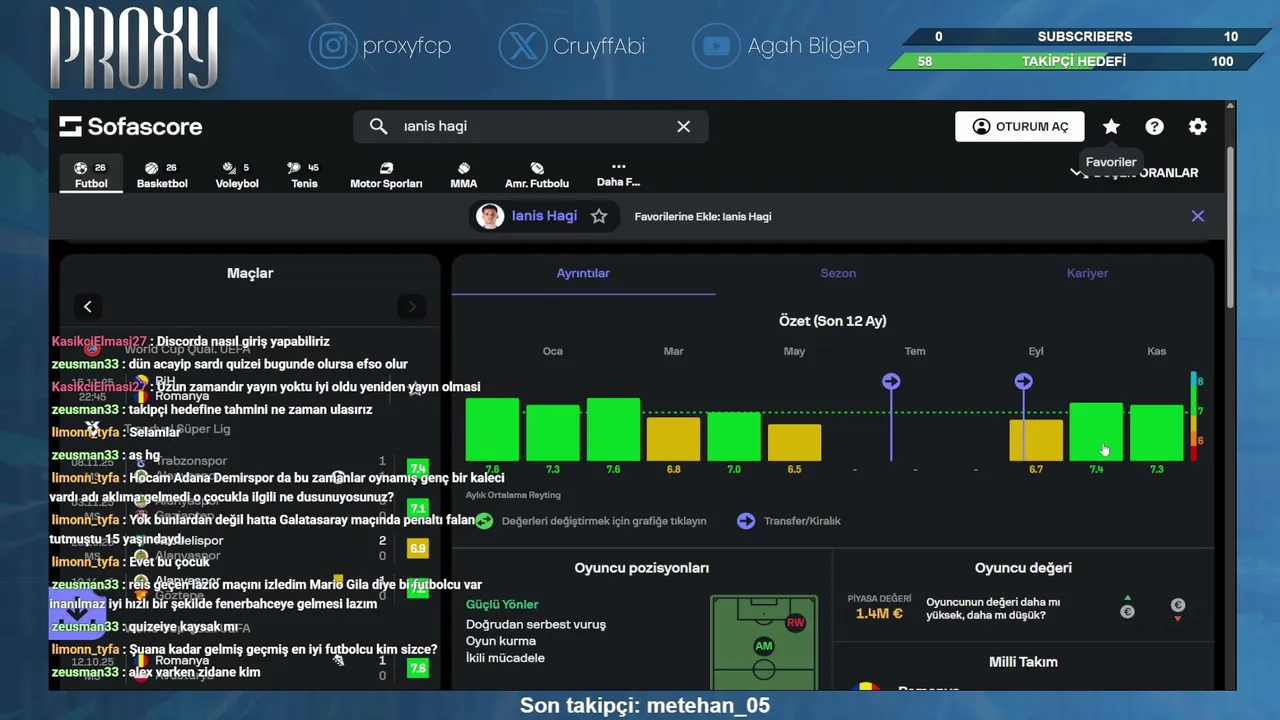
Task: Vote player value higher with up euro
Action: click(1127, 609)
